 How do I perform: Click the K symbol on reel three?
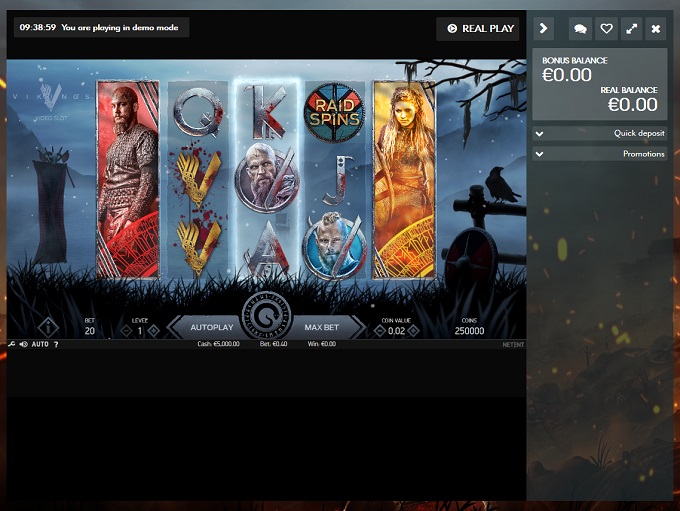click(267, 112)
